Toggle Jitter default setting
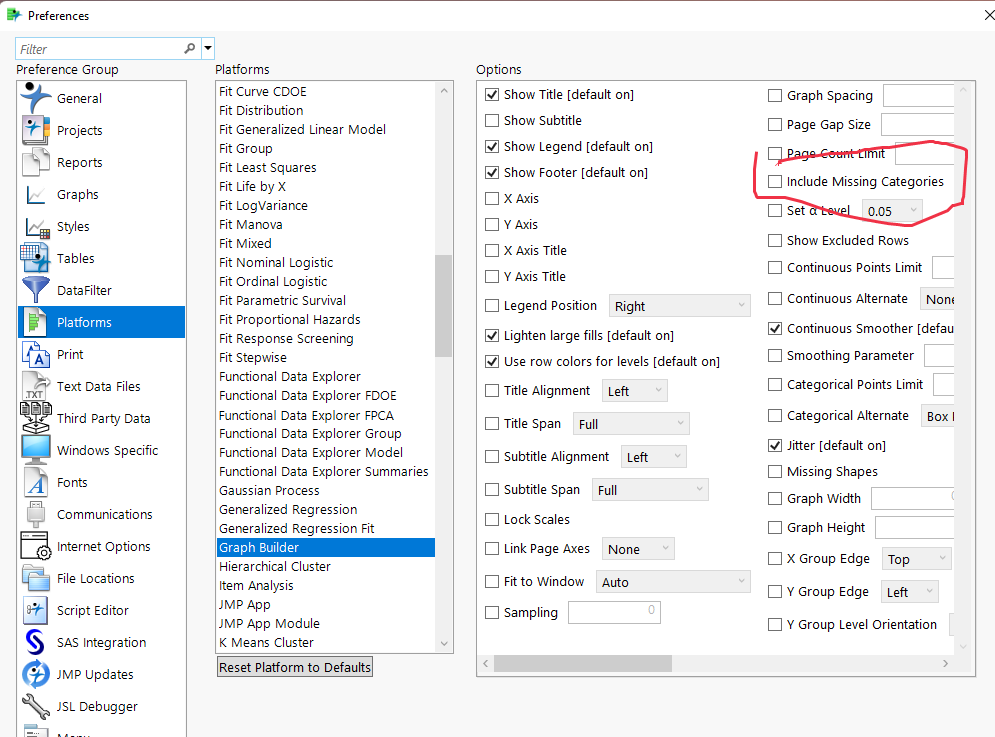 point(776,444)
